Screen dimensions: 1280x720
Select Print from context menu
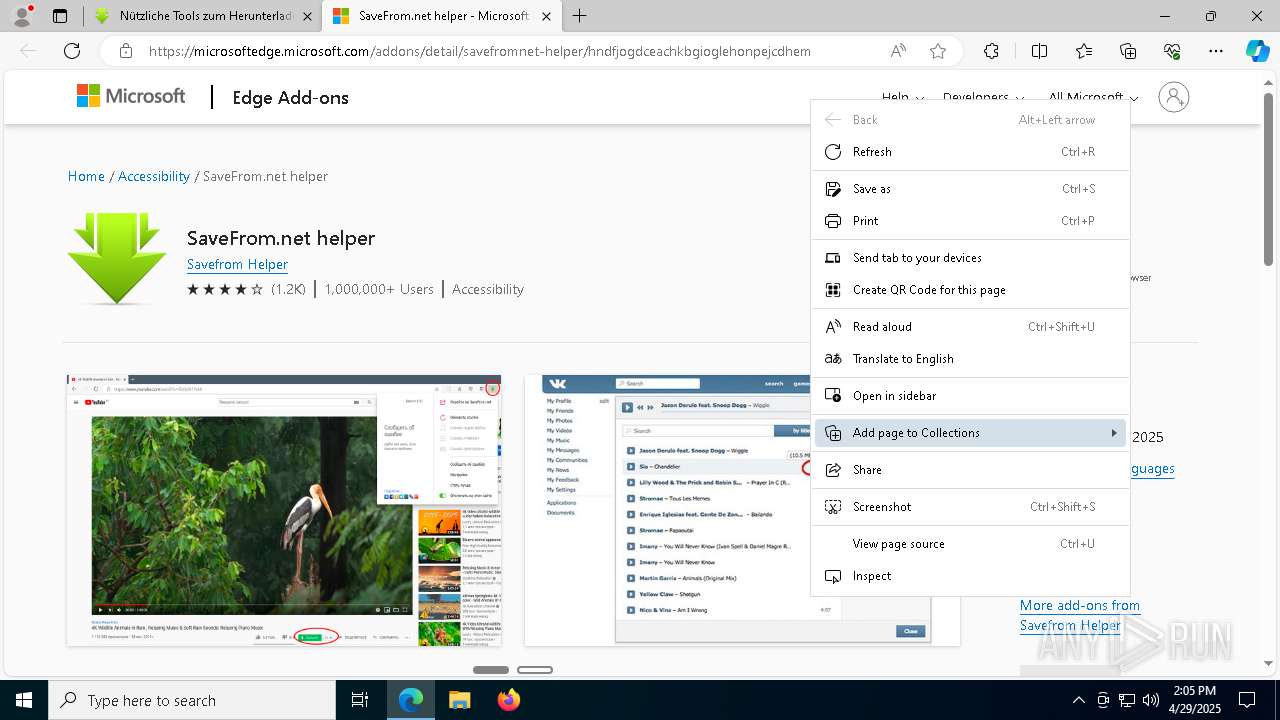(970, 221)
